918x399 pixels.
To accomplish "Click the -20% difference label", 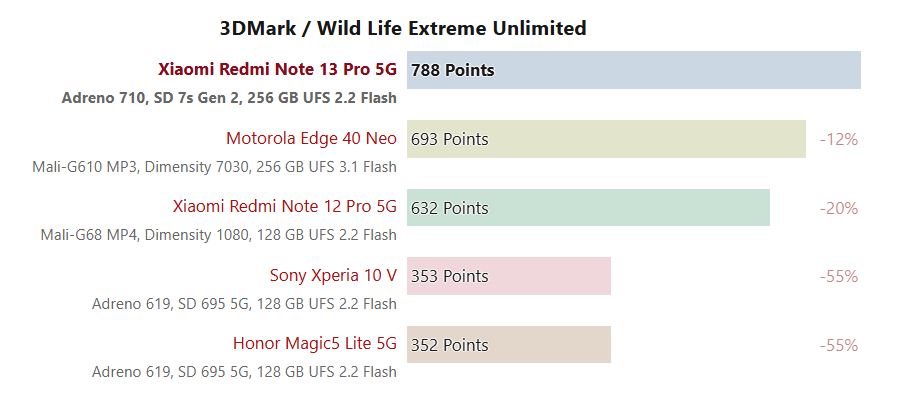I will coord(839,208).
